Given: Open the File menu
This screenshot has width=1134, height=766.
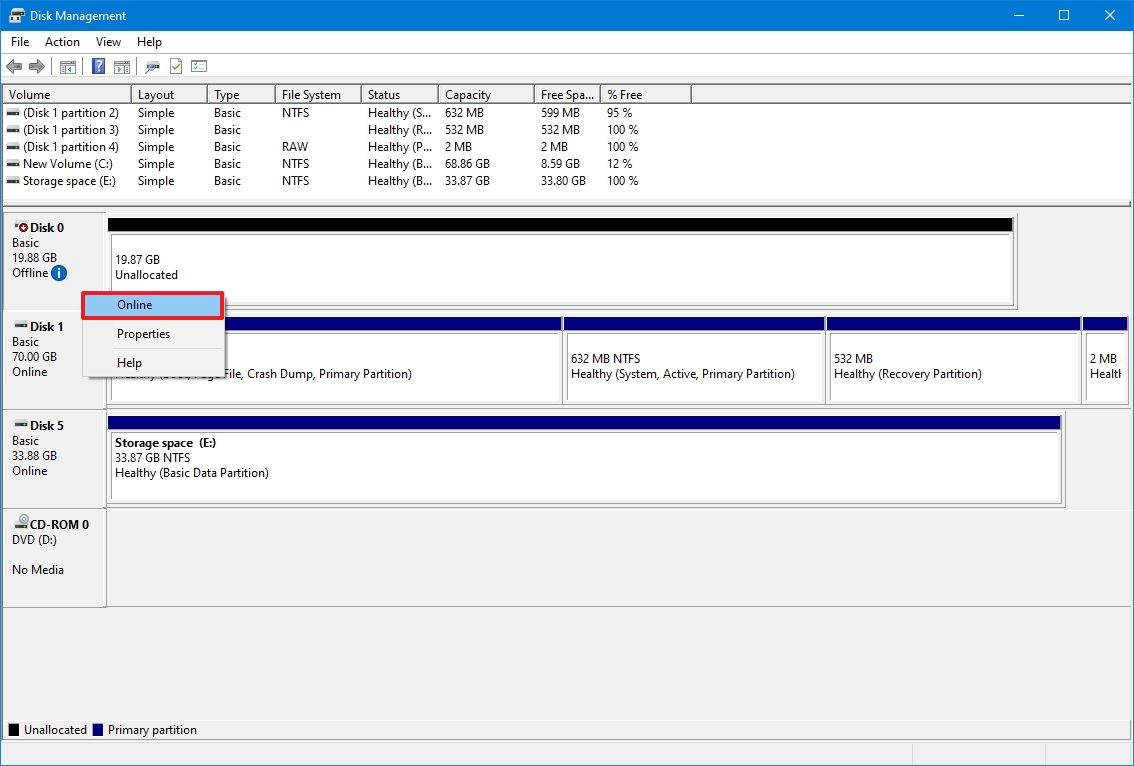Looking at the screenshot, I should 19,42.
